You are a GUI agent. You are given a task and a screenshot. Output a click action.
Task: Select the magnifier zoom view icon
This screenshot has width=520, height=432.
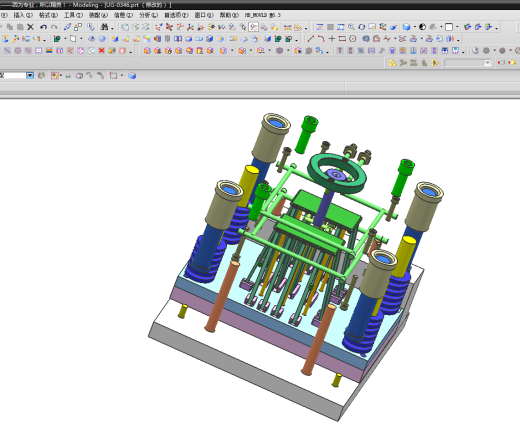pos(351,27)
